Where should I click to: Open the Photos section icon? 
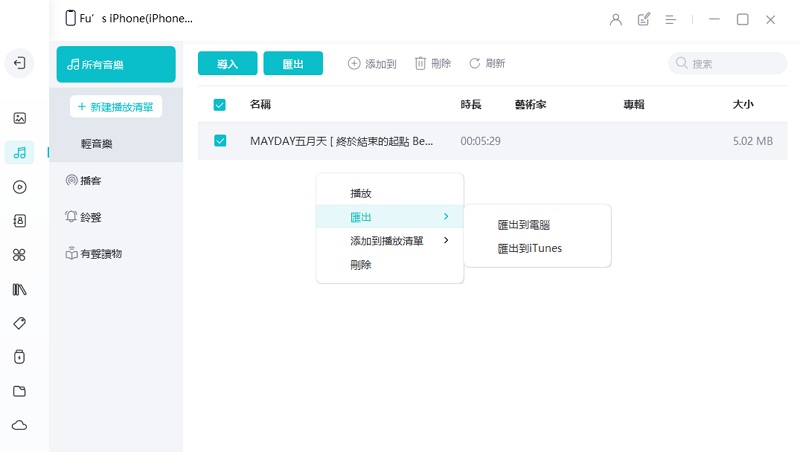(x=19, y=118)
